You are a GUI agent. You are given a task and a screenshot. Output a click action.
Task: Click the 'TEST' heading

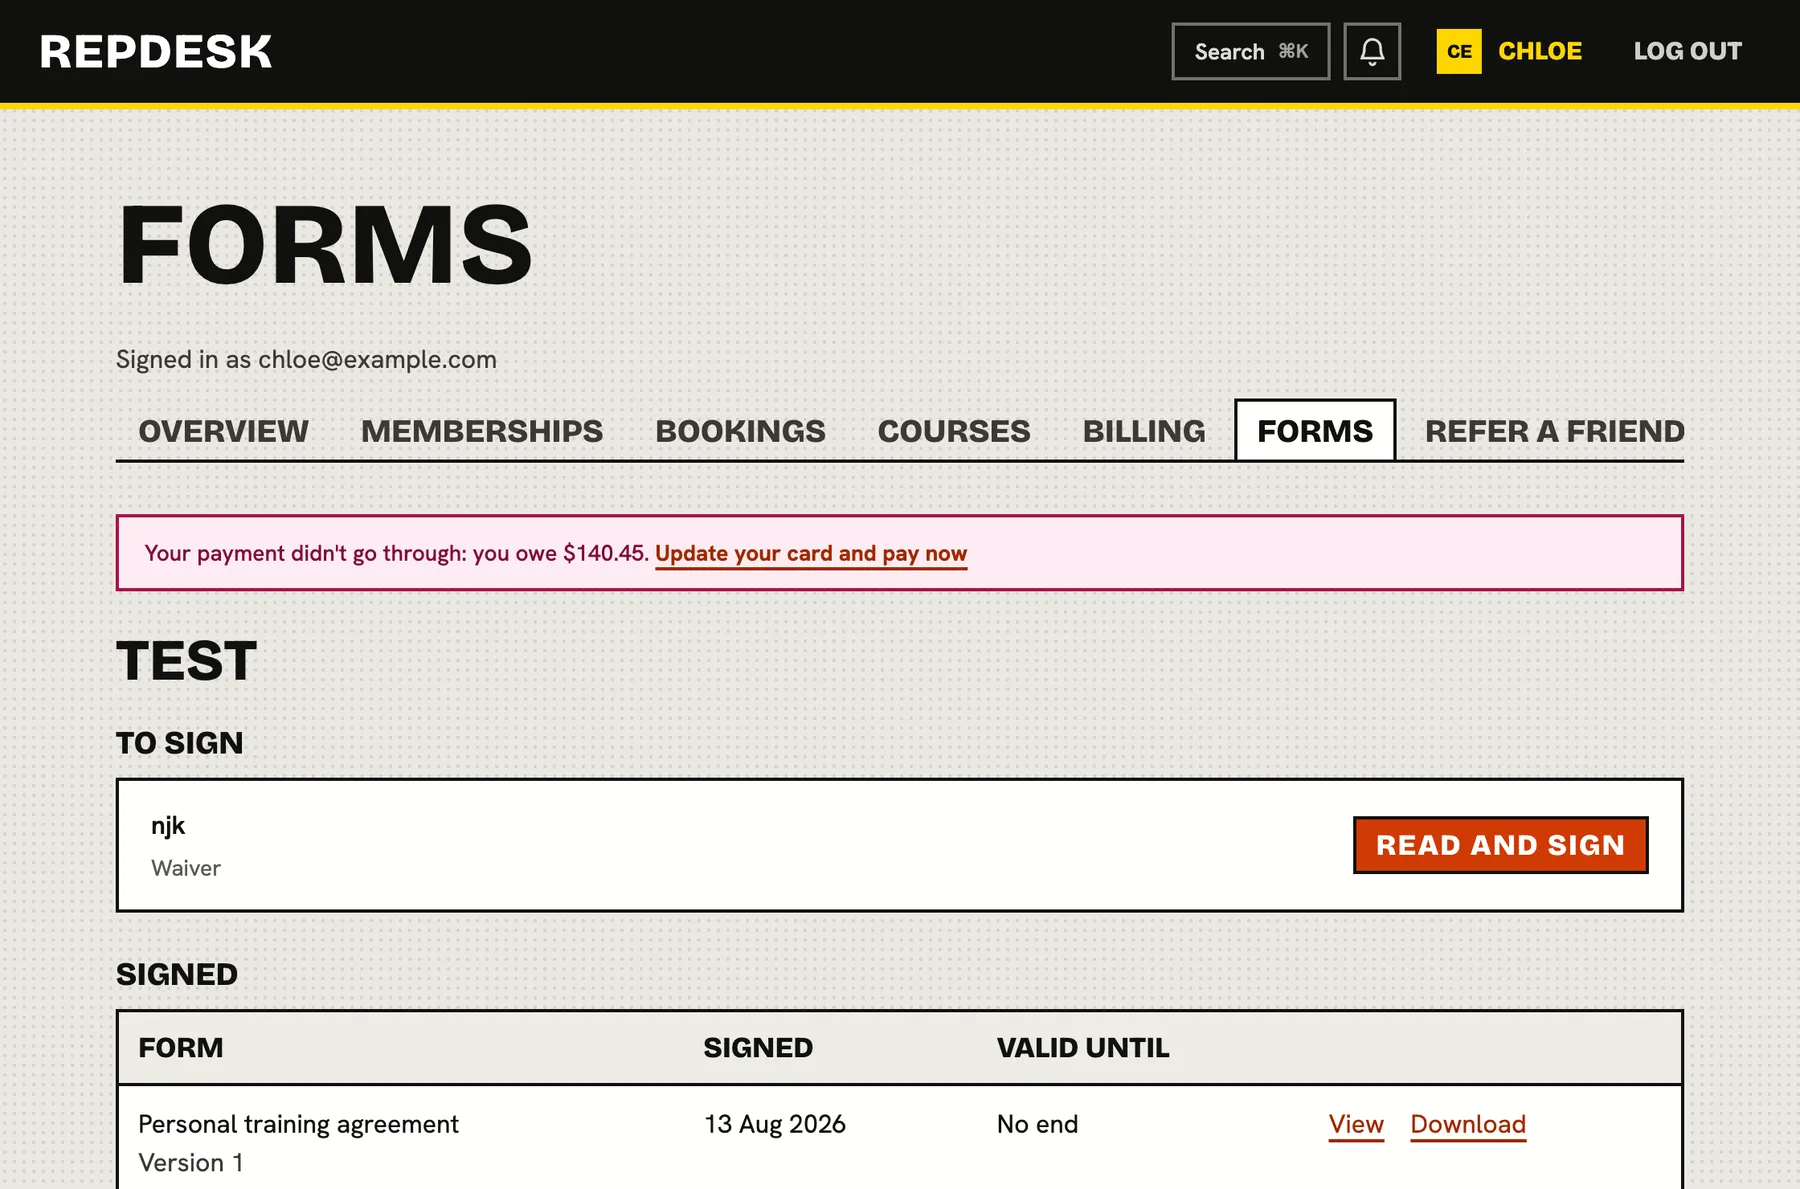click(187, 661)
